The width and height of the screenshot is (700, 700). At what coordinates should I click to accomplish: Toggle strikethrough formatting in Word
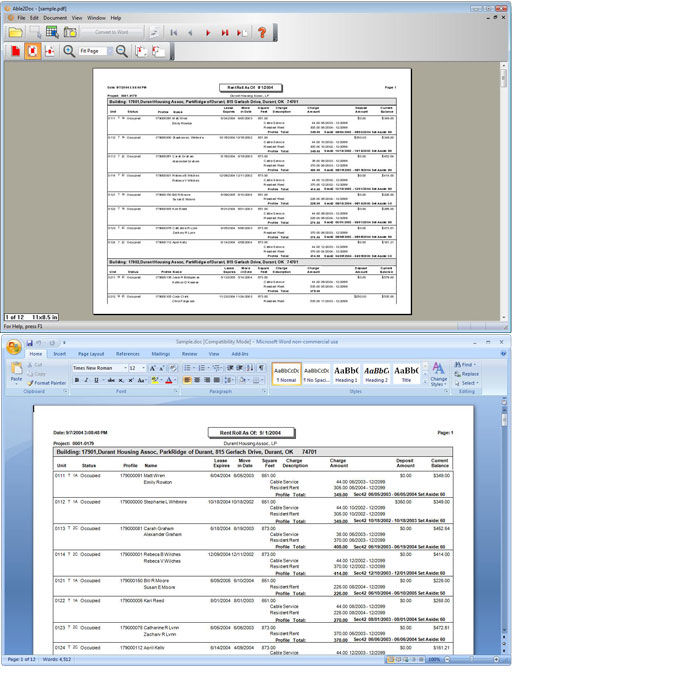pos(111,380)
